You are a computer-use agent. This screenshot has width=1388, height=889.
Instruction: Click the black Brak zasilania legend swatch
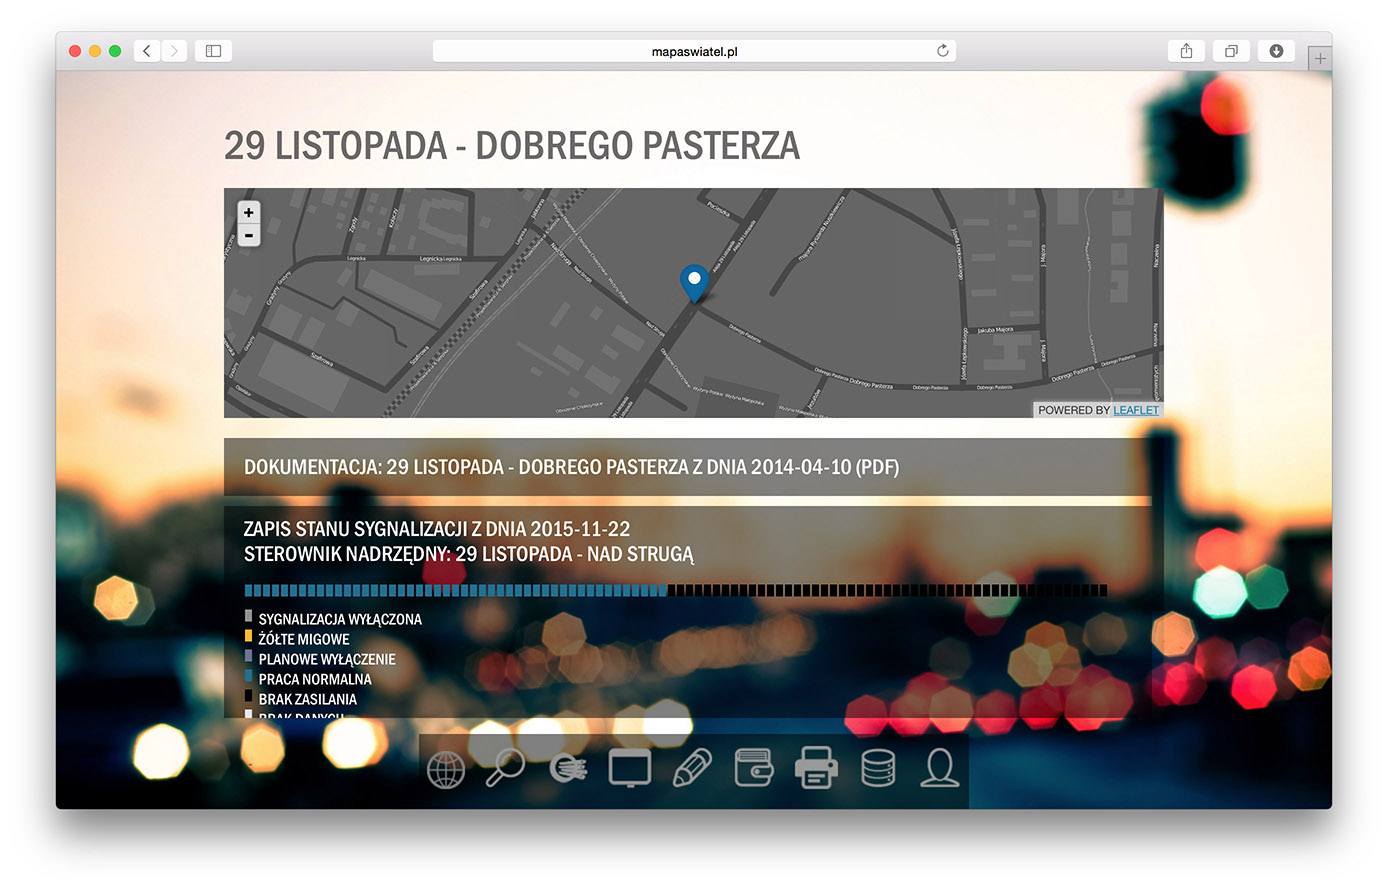(248, 696)
